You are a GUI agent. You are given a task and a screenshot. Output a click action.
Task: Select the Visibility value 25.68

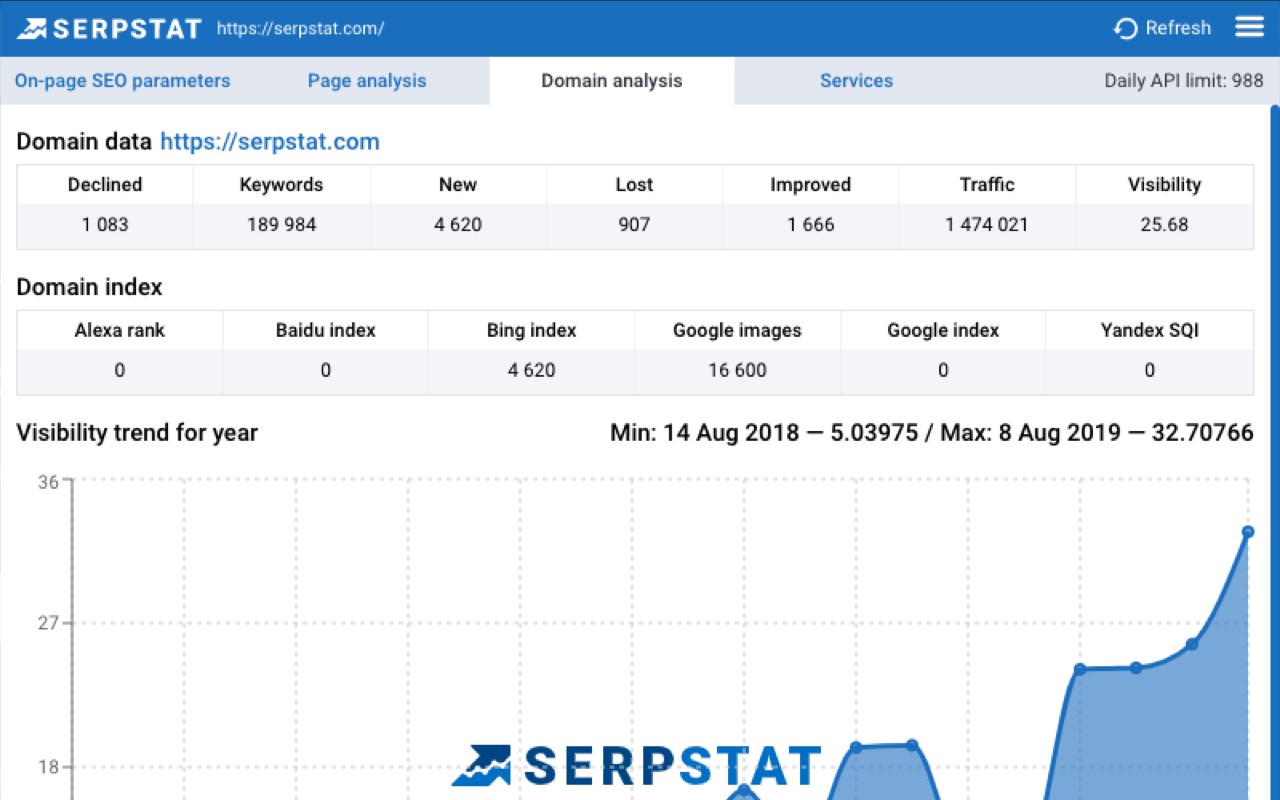pos(1164,225)
